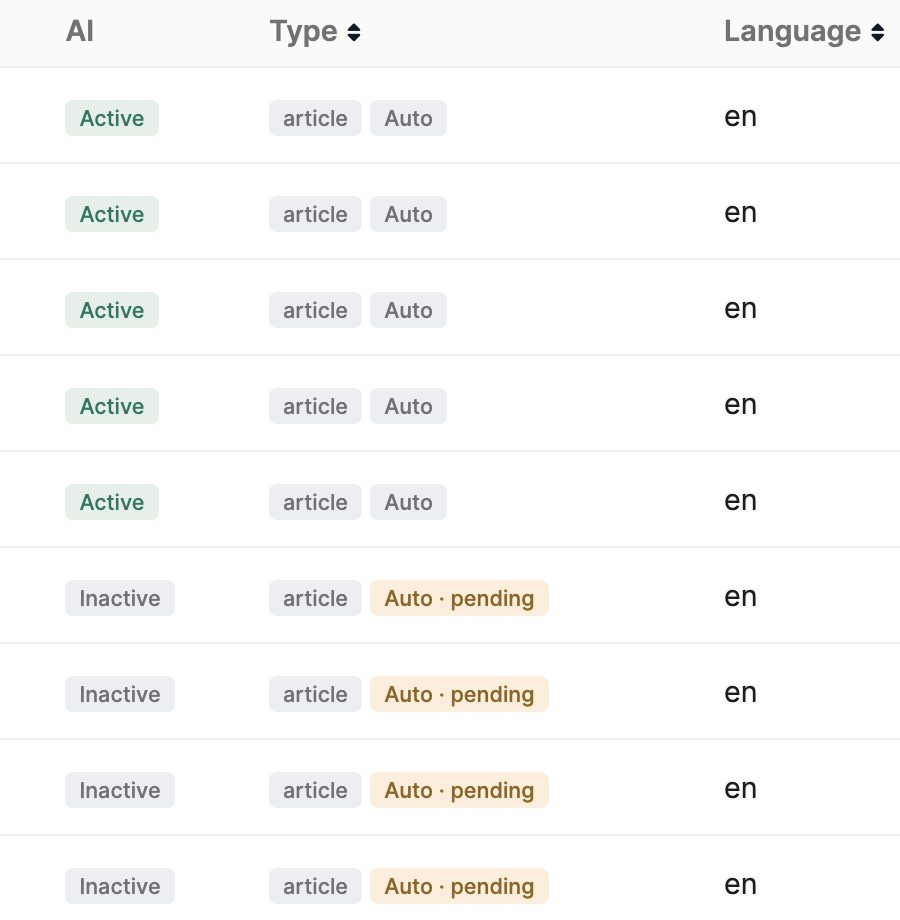Click the Auto tag in the second Active row
The height and width of the screenshot is (920, 900).
408,214
